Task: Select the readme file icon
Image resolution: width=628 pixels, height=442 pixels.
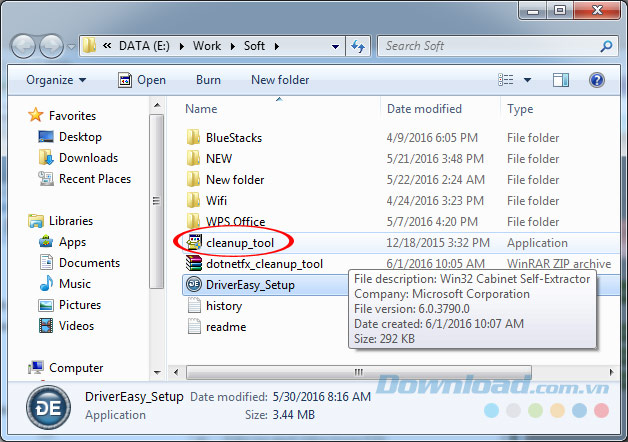Action: (x=194, y=326)
